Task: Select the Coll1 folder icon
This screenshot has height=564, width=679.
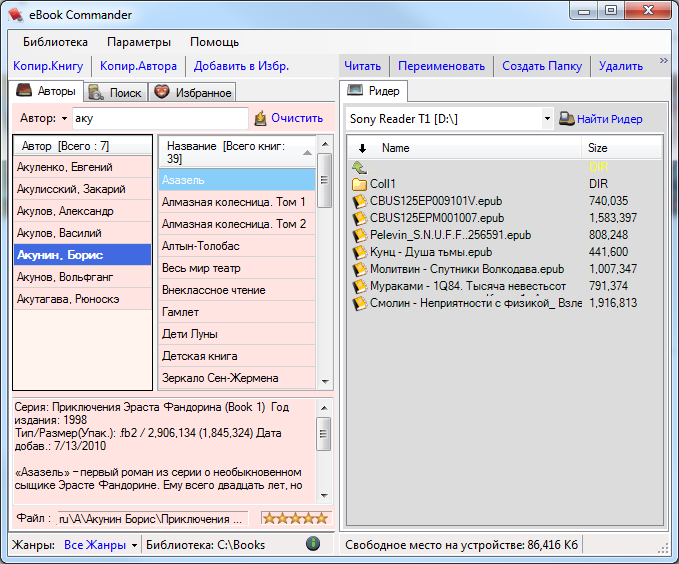Action: tap(360, 184)
